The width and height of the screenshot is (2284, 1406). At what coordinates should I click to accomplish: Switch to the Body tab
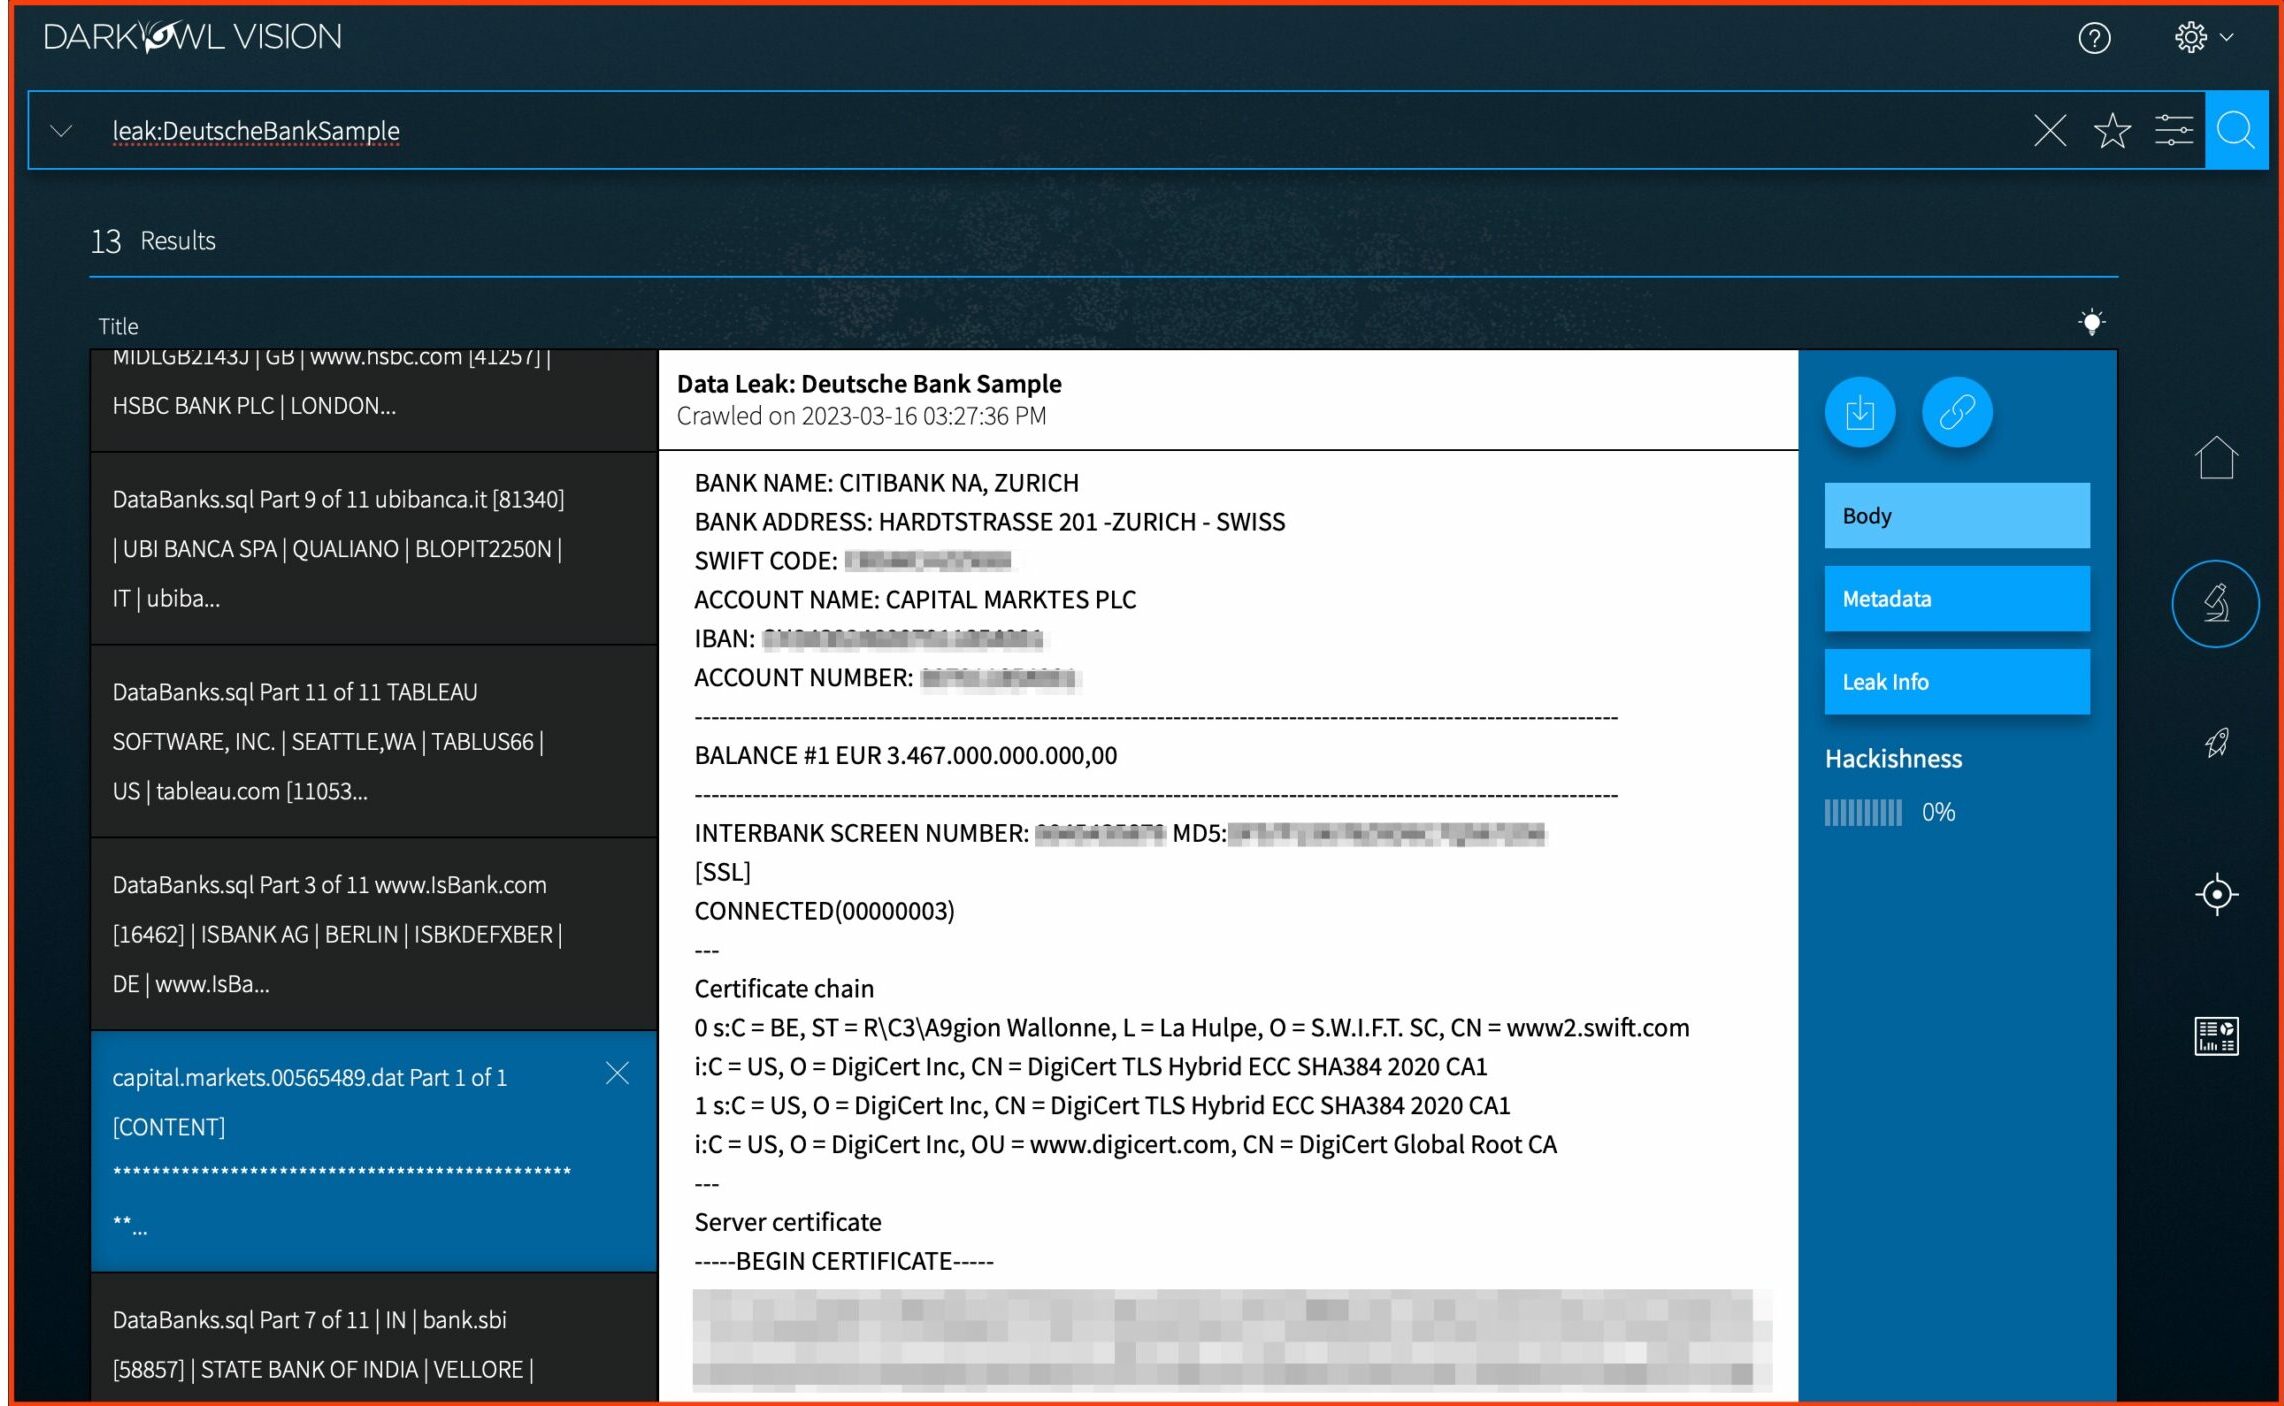point(1957,516)
